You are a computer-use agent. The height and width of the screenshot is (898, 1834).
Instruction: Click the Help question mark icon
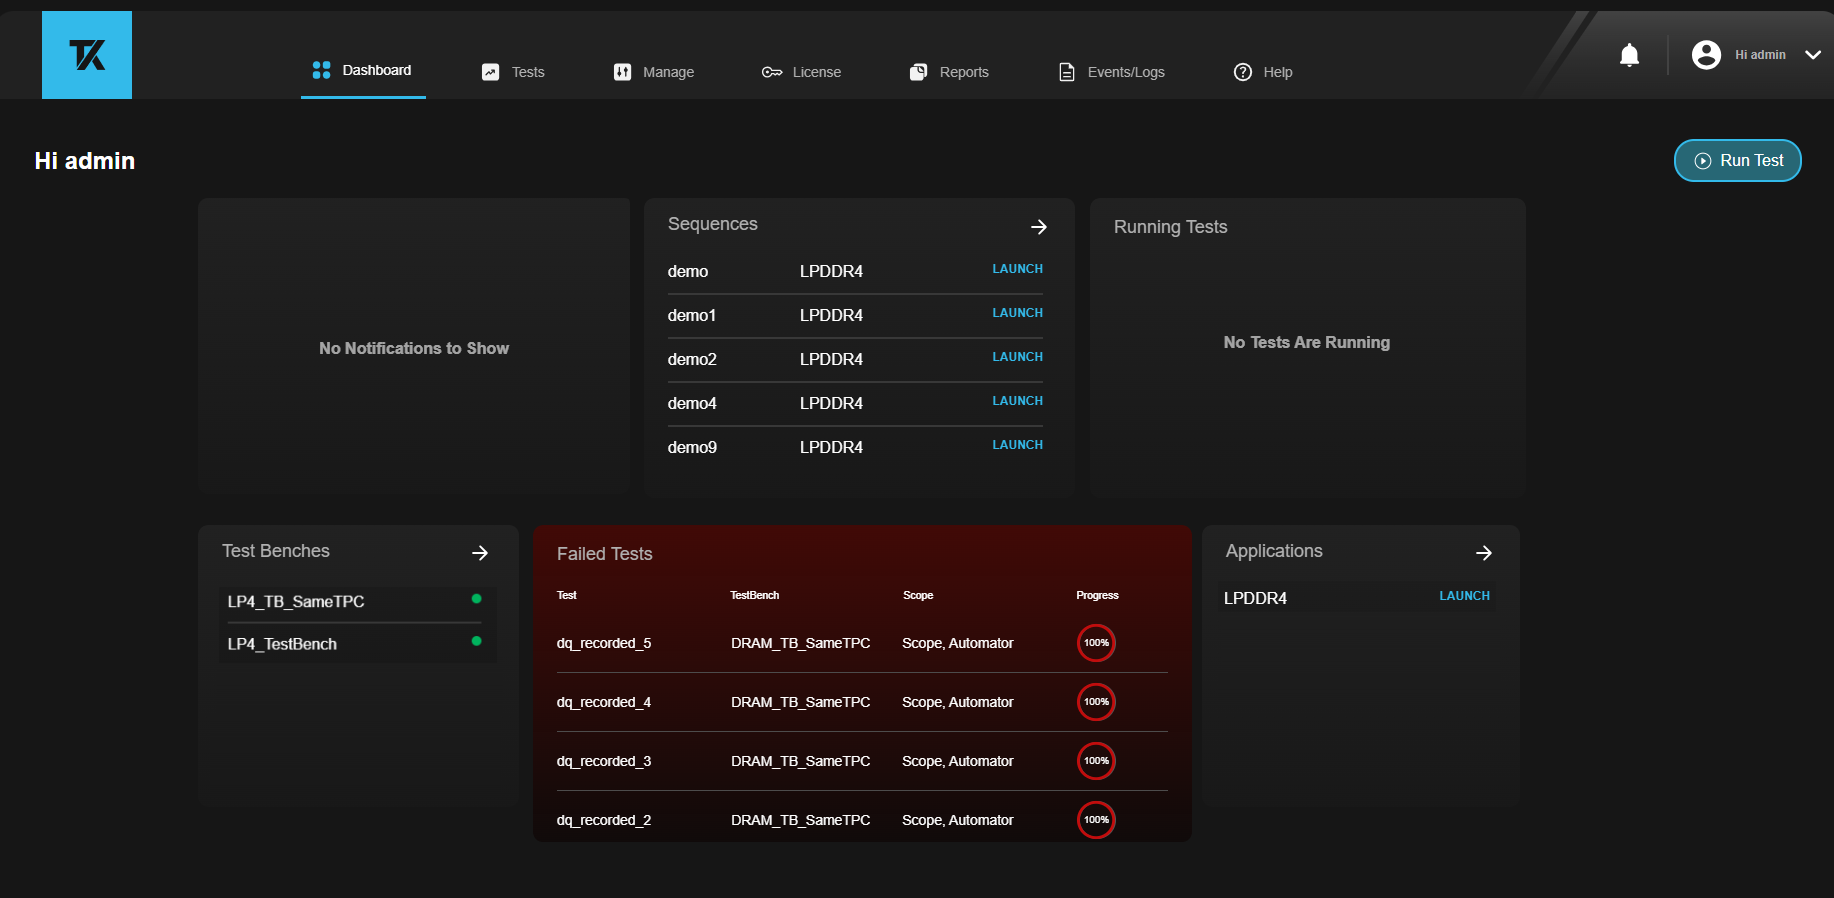click(x=1242, y=72)
